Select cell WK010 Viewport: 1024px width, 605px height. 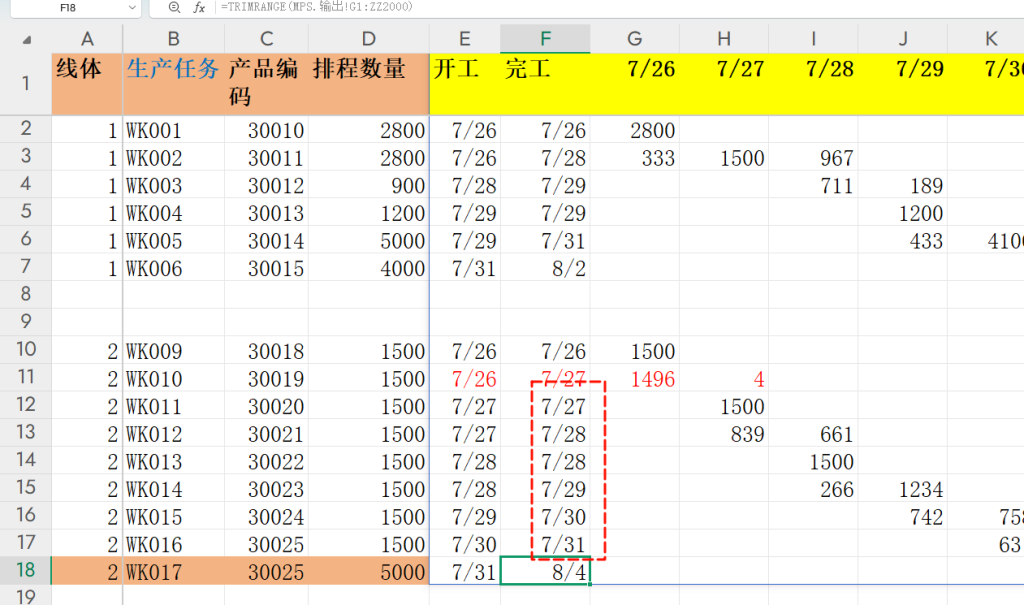point(173,378)
